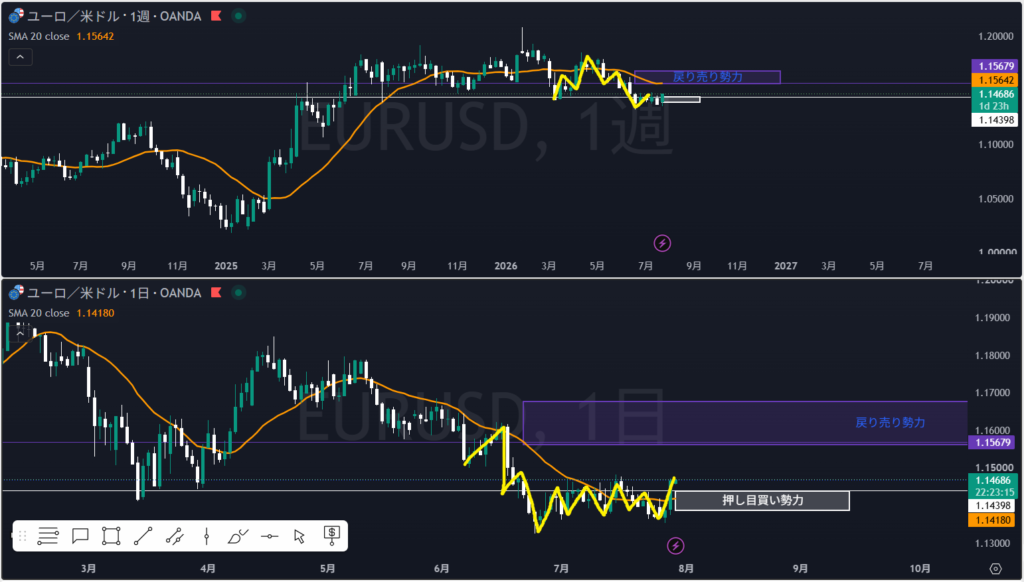Collapse the weekly chart indicator legend
The width and height of the screenshot is (1024, 582).
[20, 57]
